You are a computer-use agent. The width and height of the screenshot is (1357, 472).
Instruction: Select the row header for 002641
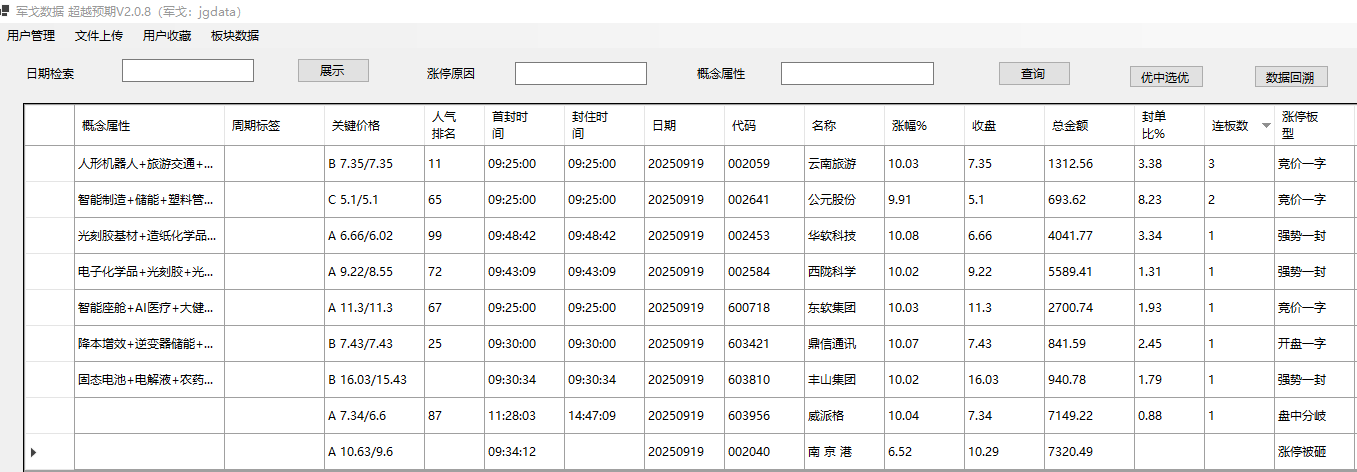(49, 200)
